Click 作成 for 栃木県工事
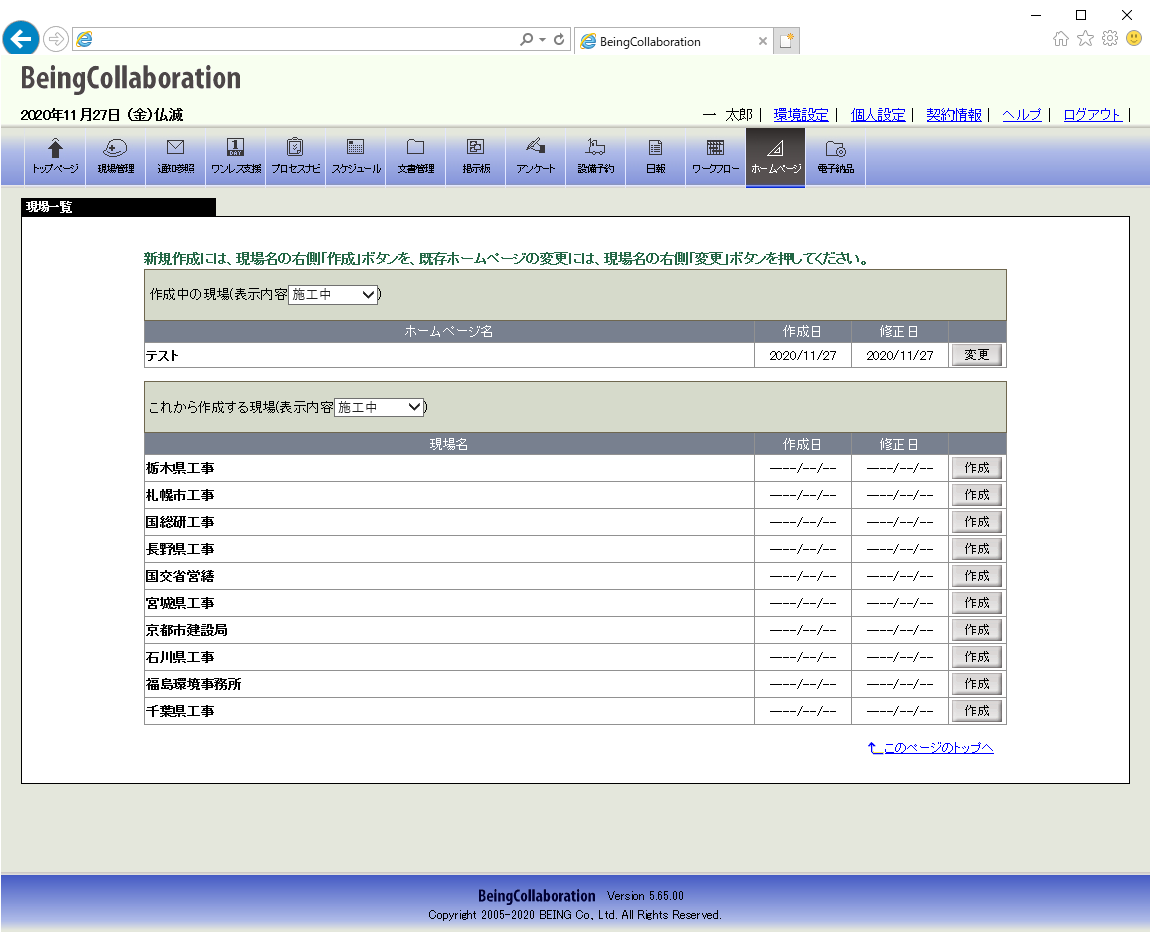Screen dimensions: 1151x933 point(977,468)
